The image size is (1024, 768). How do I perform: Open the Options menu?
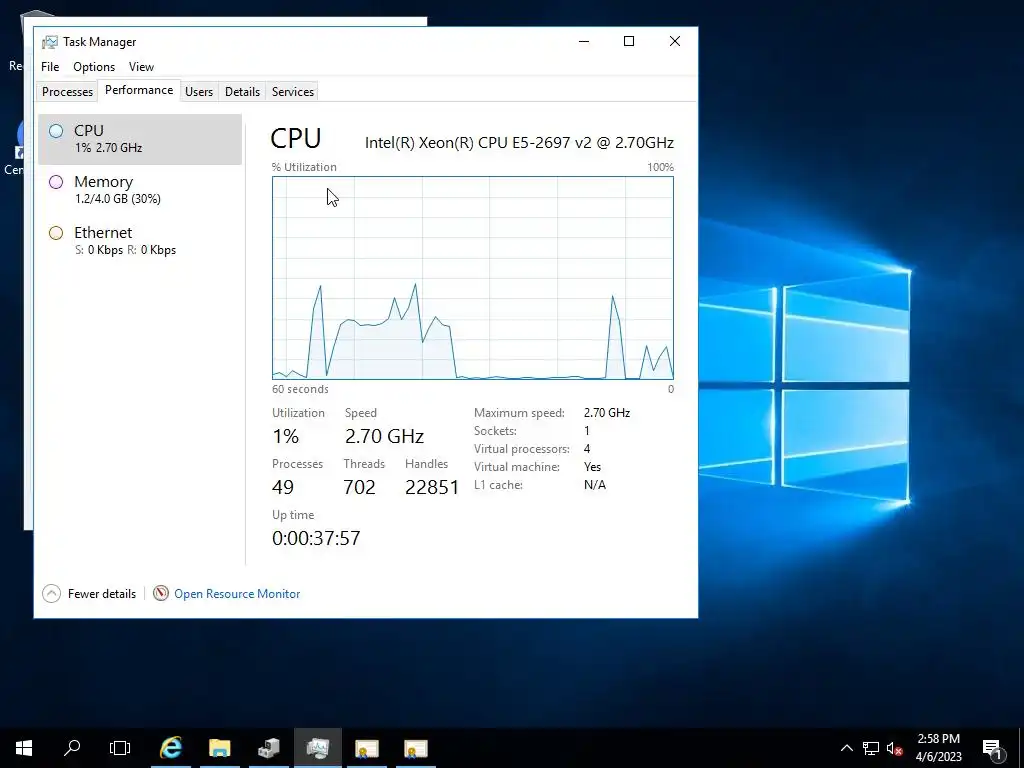[x=94, y=67]
